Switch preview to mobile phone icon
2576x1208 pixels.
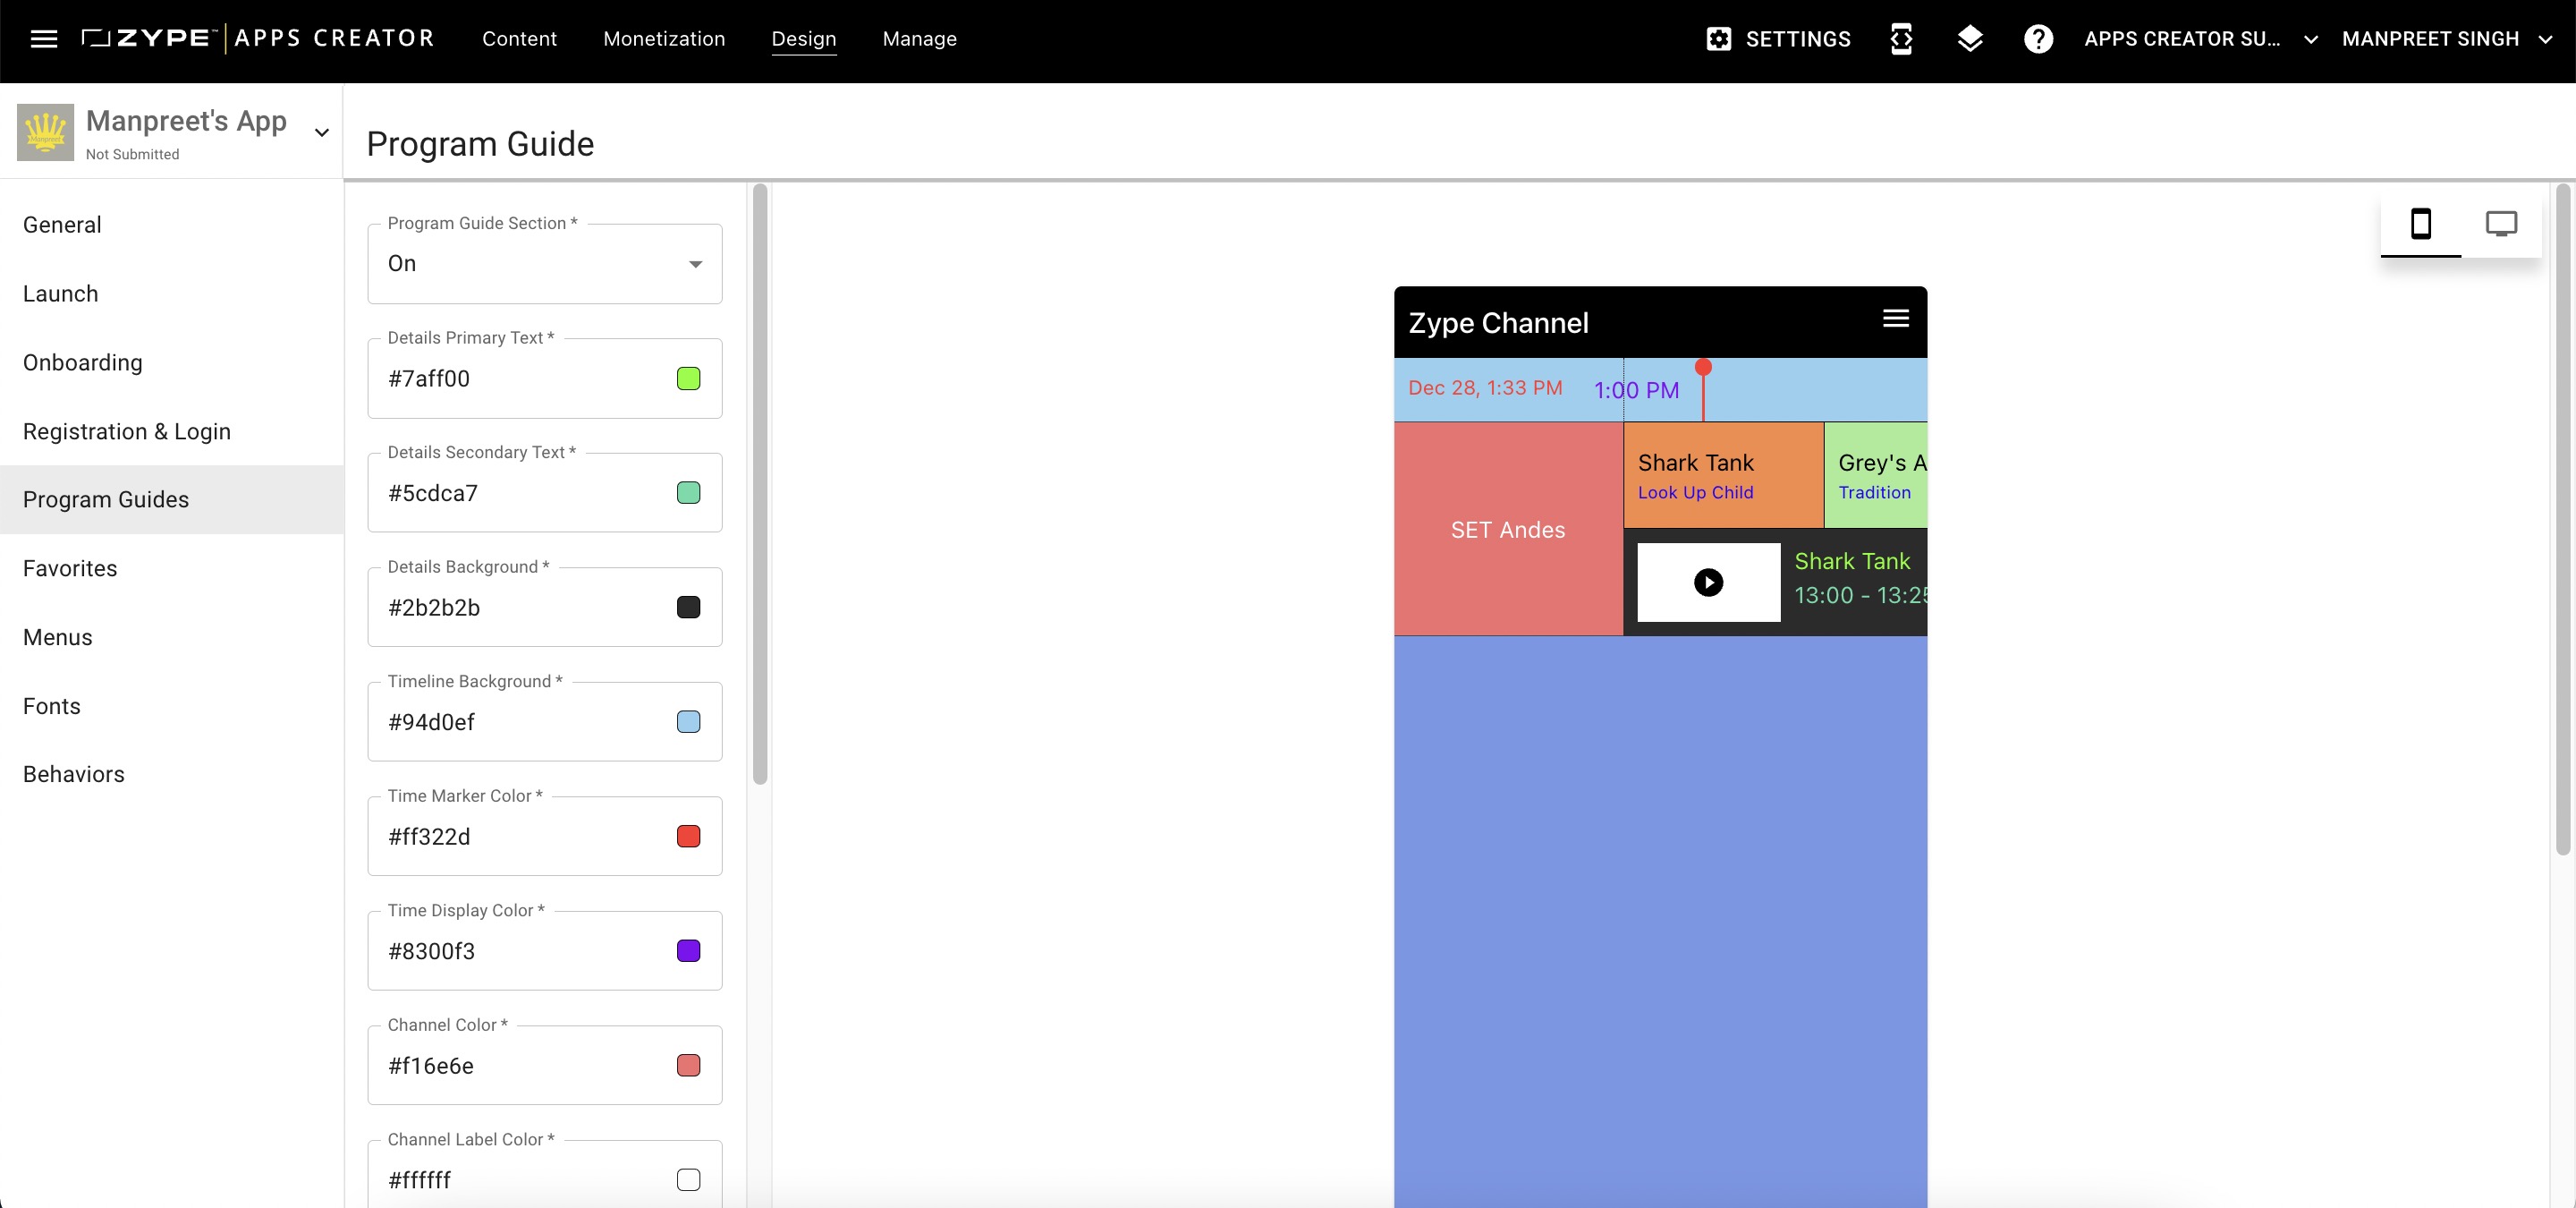2420,223
